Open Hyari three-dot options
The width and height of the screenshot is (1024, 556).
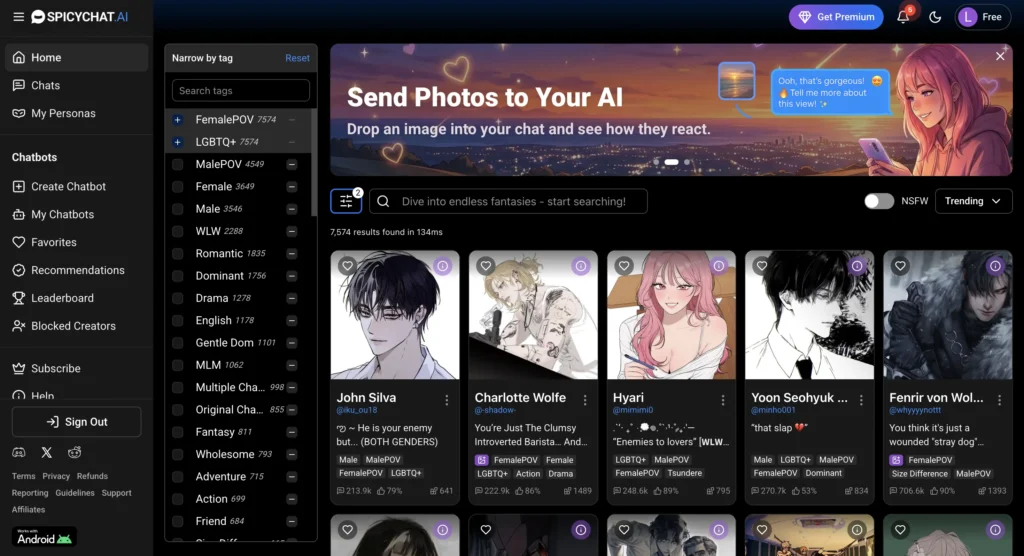pos(723,401)
